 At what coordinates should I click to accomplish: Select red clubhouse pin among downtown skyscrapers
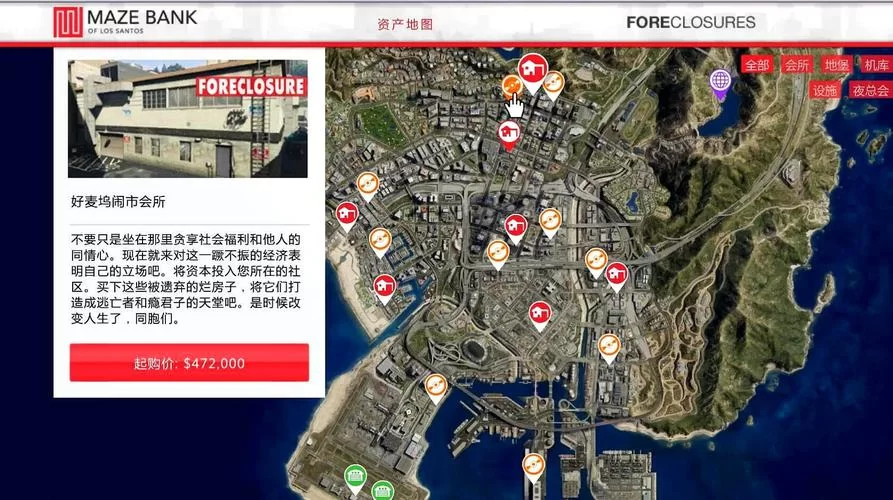(515, 227)
